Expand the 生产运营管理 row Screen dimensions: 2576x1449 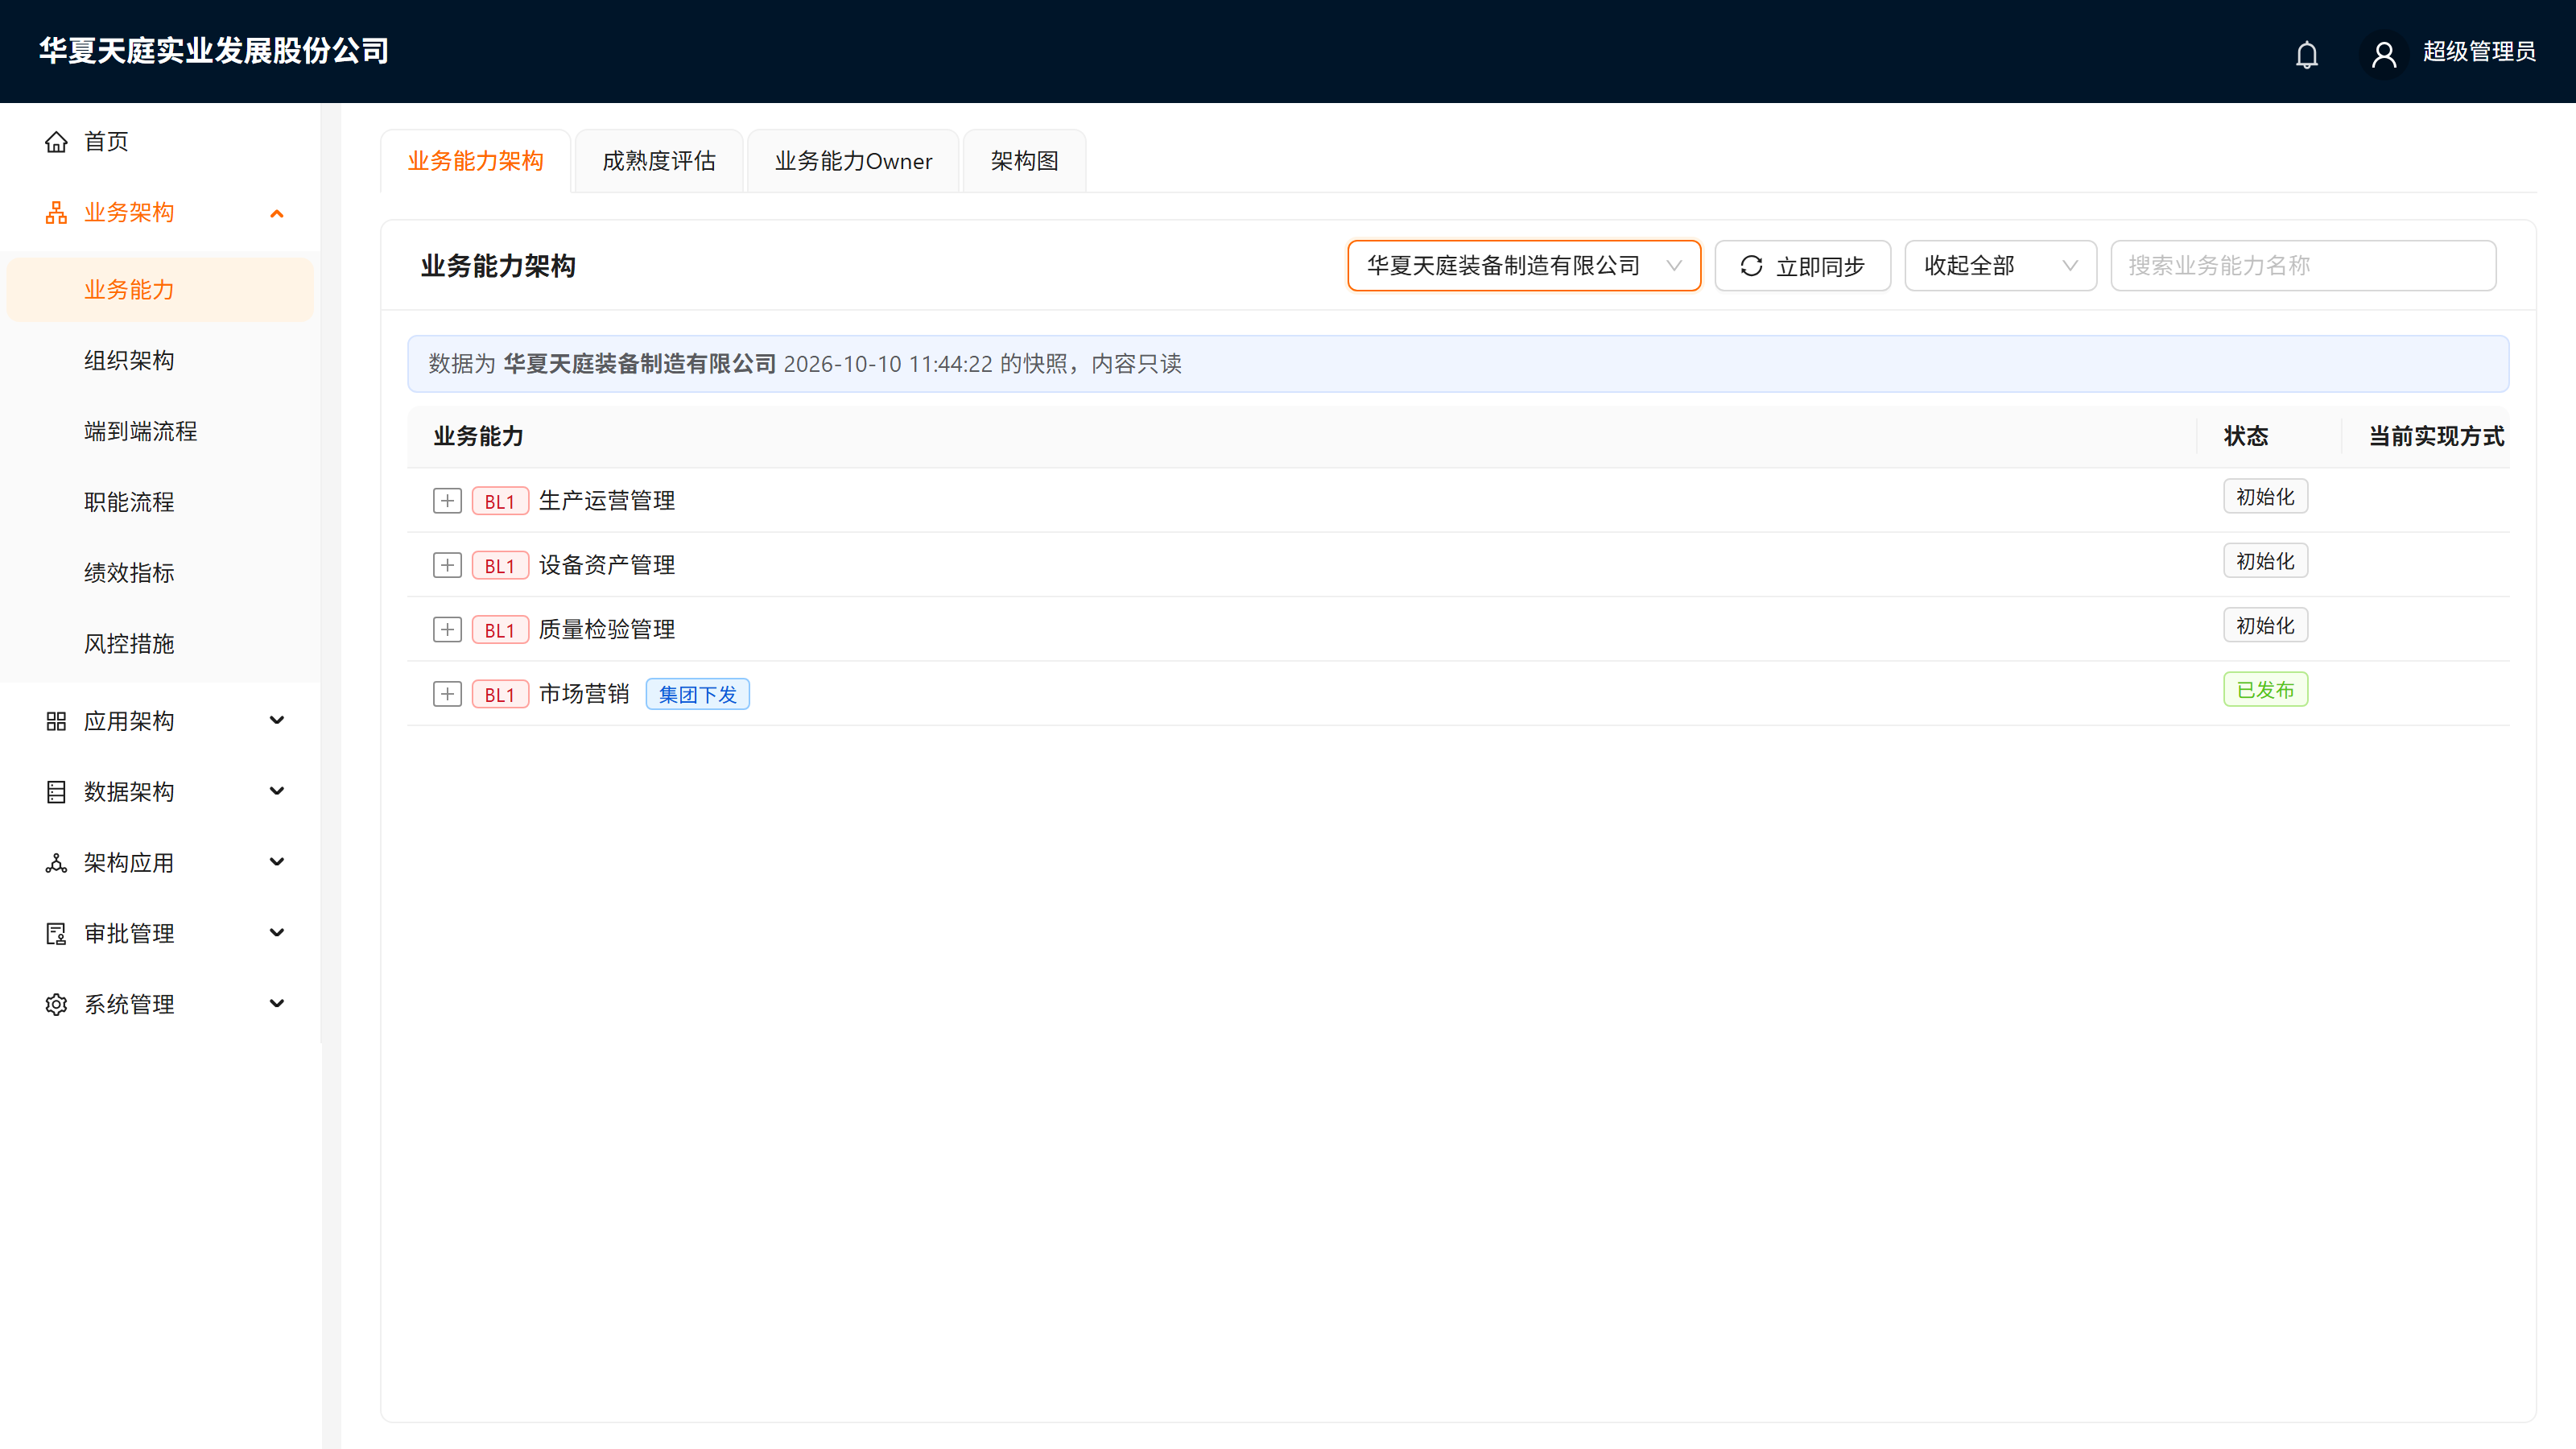click(447, 501)
